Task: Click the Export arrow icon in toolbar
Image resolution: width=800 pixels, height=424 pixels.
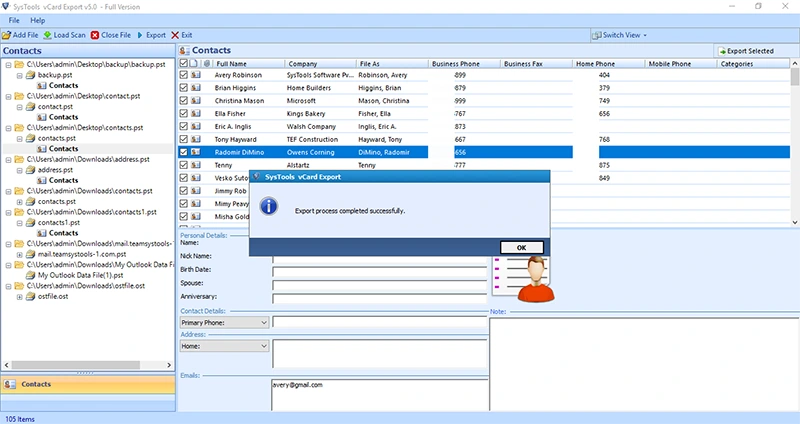Action: click(140, 35)
